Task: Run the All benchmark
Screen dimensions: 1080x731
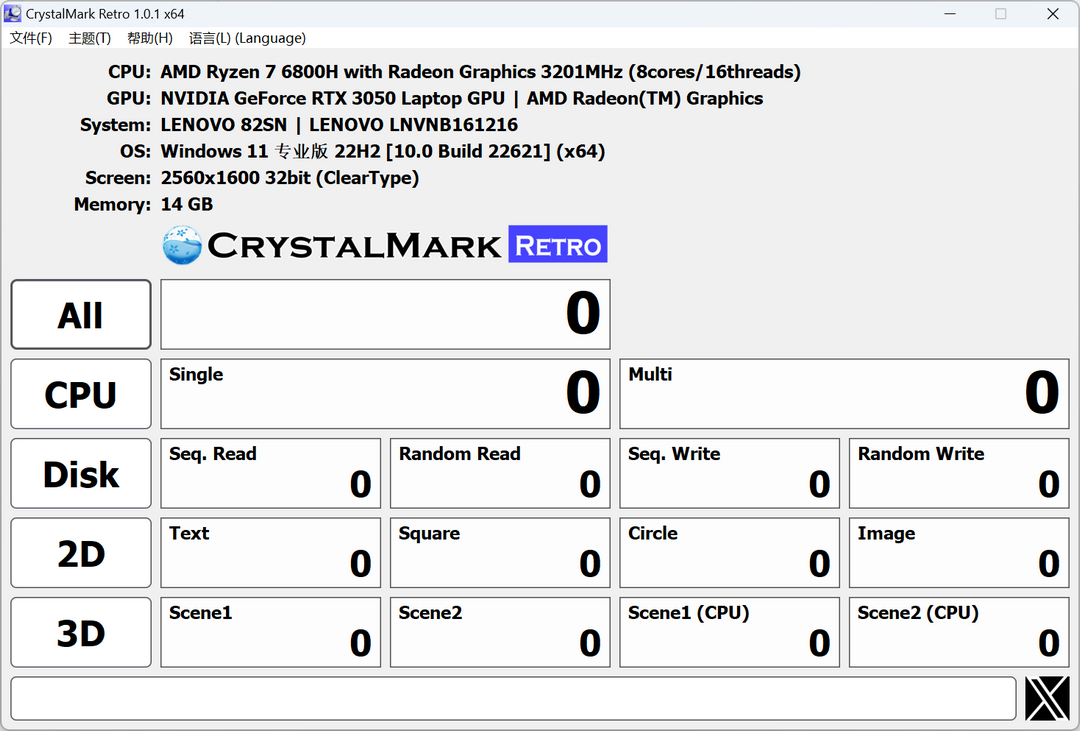Action: [80, 314]
